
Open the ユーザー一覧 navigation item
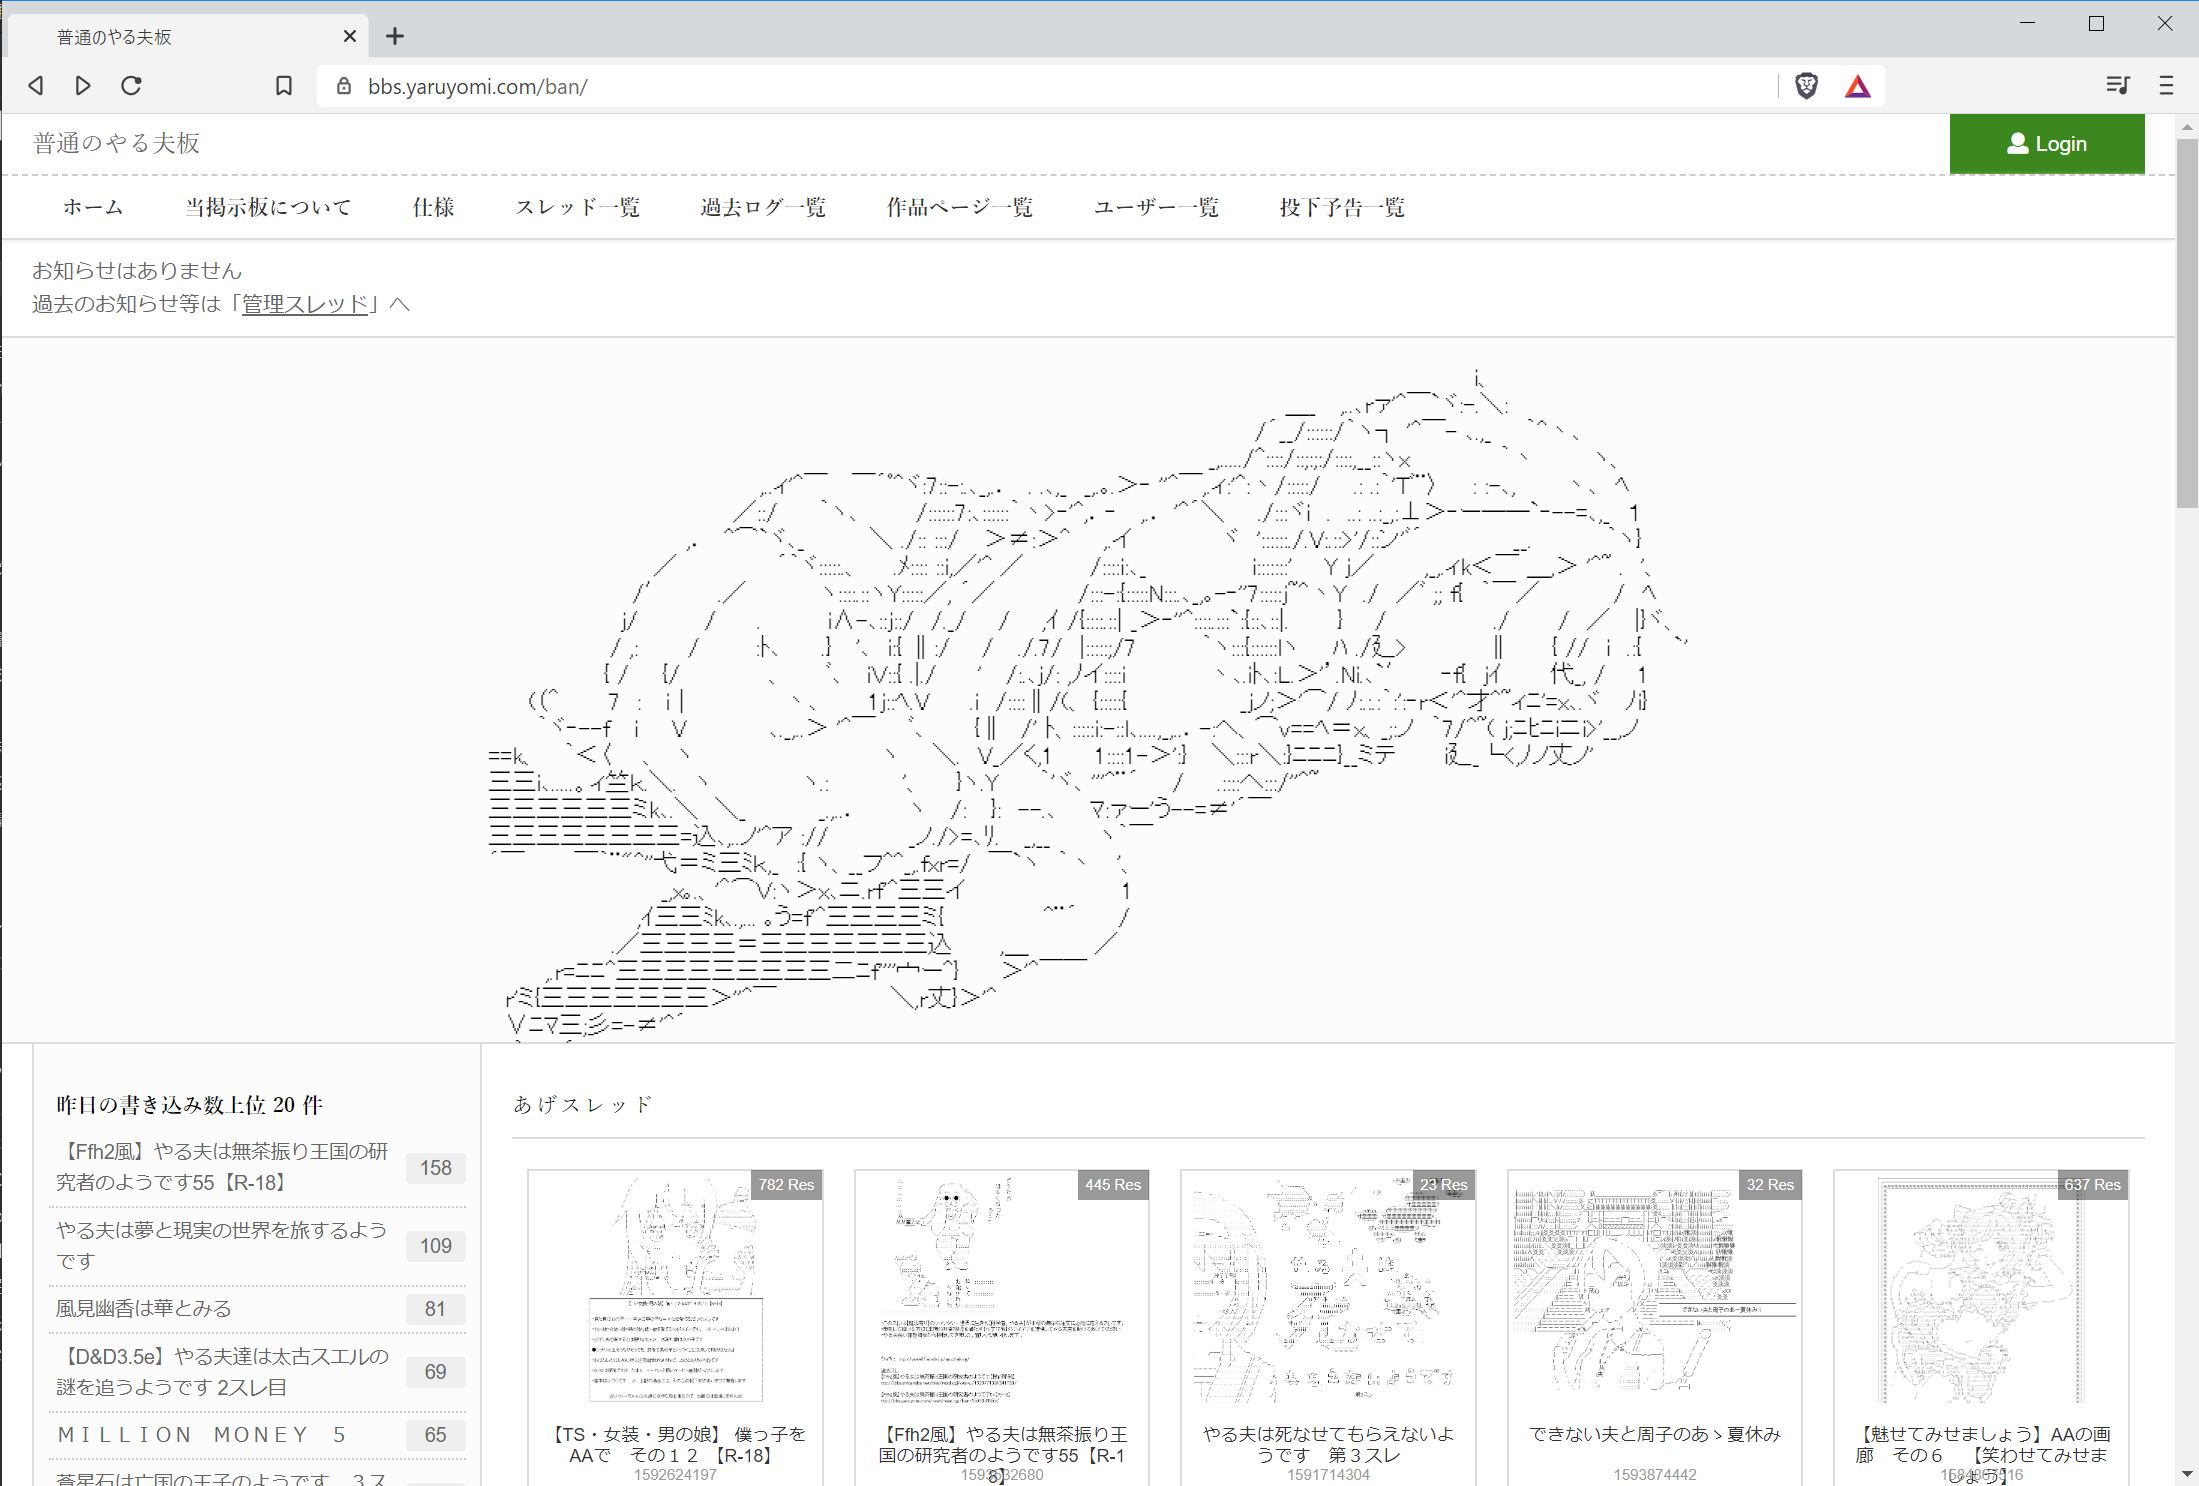(1156, 207)
